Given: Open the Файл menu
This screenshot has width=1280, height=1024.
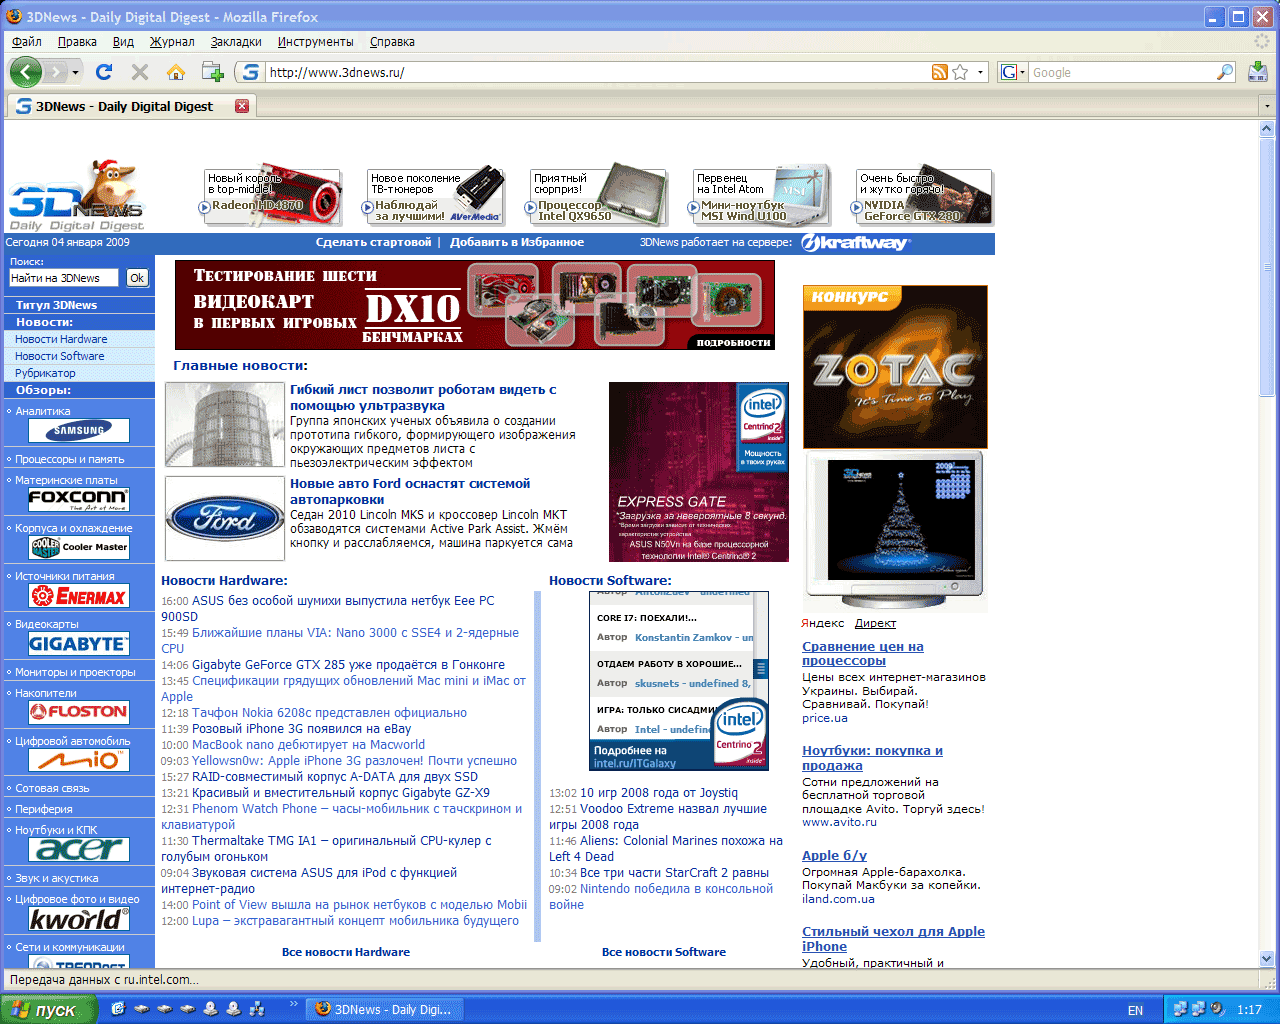Looking at the screenshot, I should pos(27,42).
